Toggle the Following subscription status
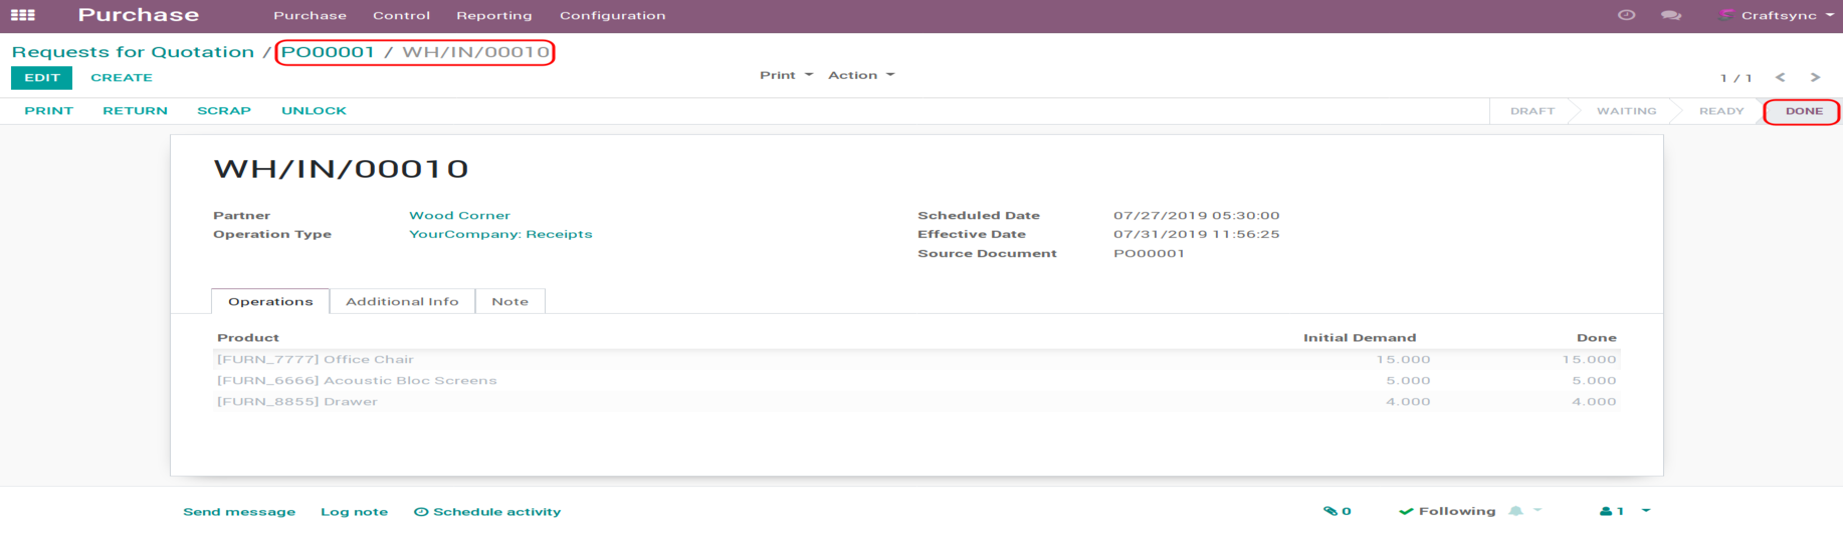The height and width of the screenshot is (539, 1843). pos(1447,511)
